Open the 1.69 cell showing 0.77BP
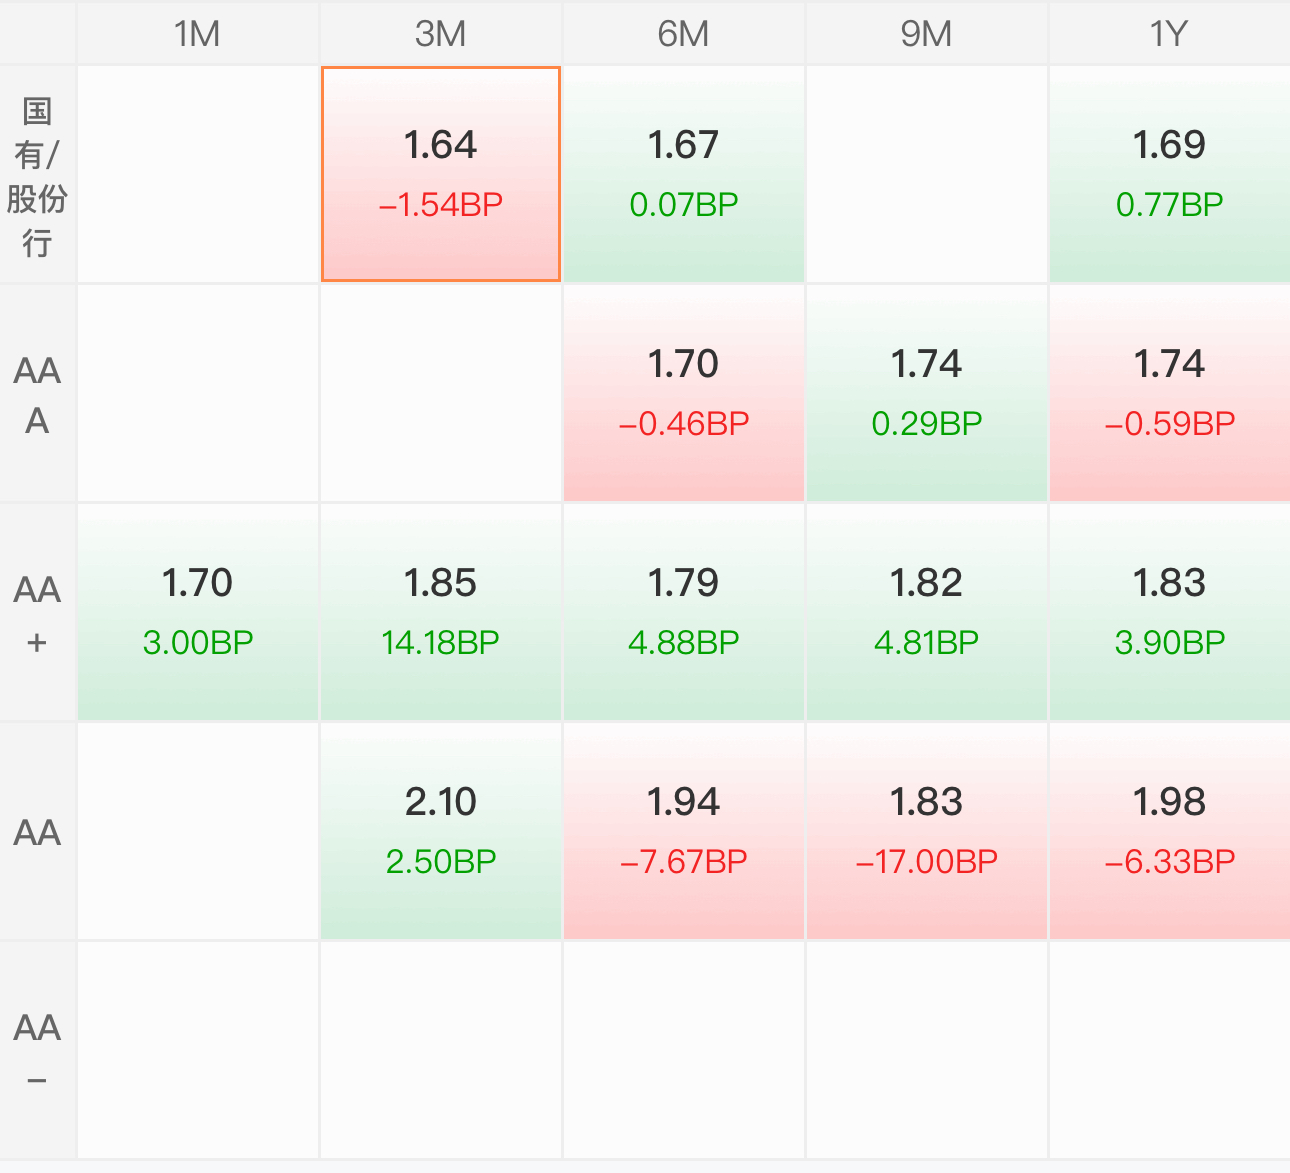The height and width of the screenshot is (1173, 1290). tap(1169, 174)
